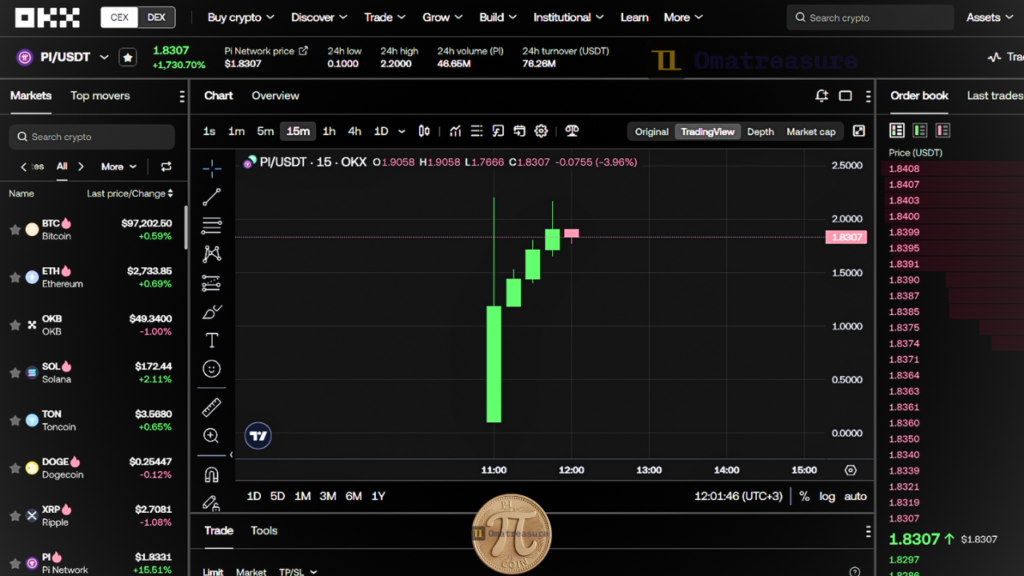Favorite the ETH row star
Screen dimensions: 1024x576
point(14,278)
